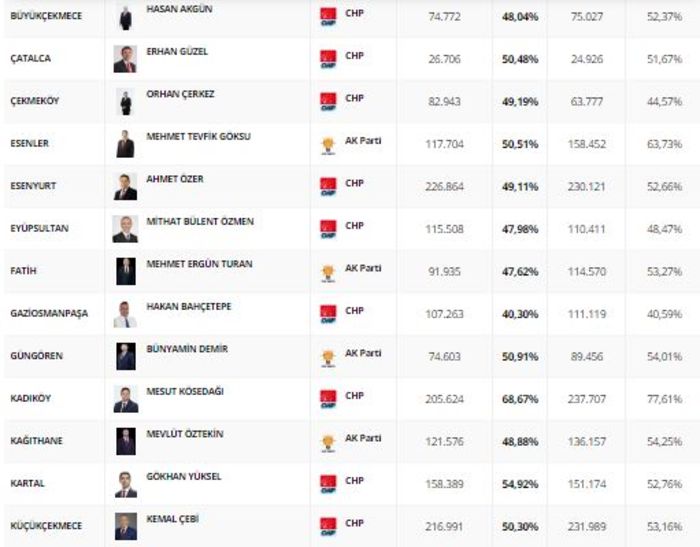The width and height of the screenshot is (700, 547).
Task: Click AK Parti logo in Kağıthane row
Action: point(328,441)
